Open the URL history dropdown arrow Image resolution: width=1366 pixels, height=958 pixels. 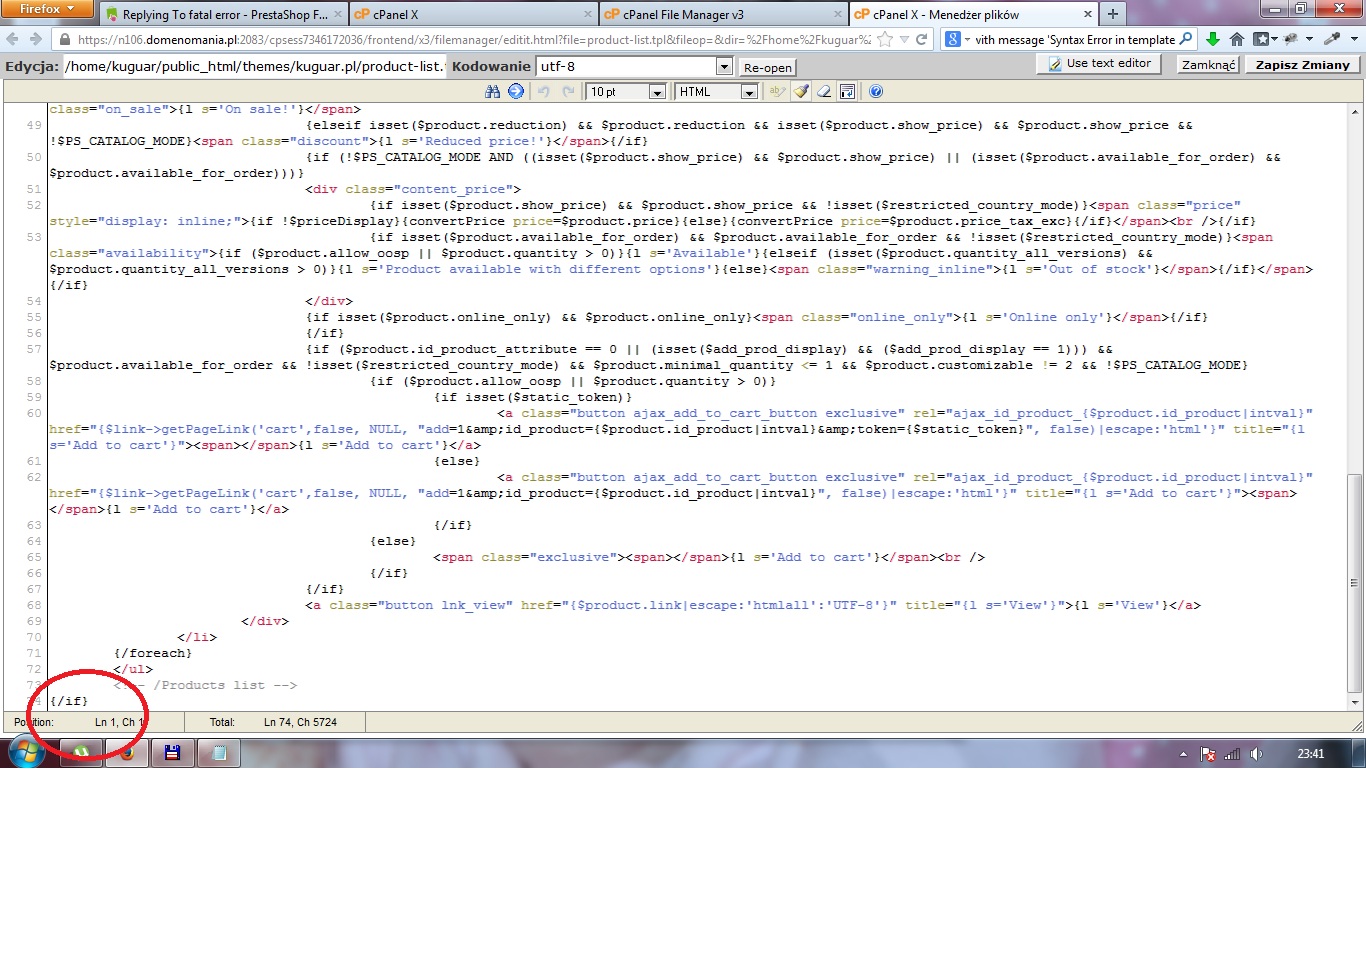(904, 39)
